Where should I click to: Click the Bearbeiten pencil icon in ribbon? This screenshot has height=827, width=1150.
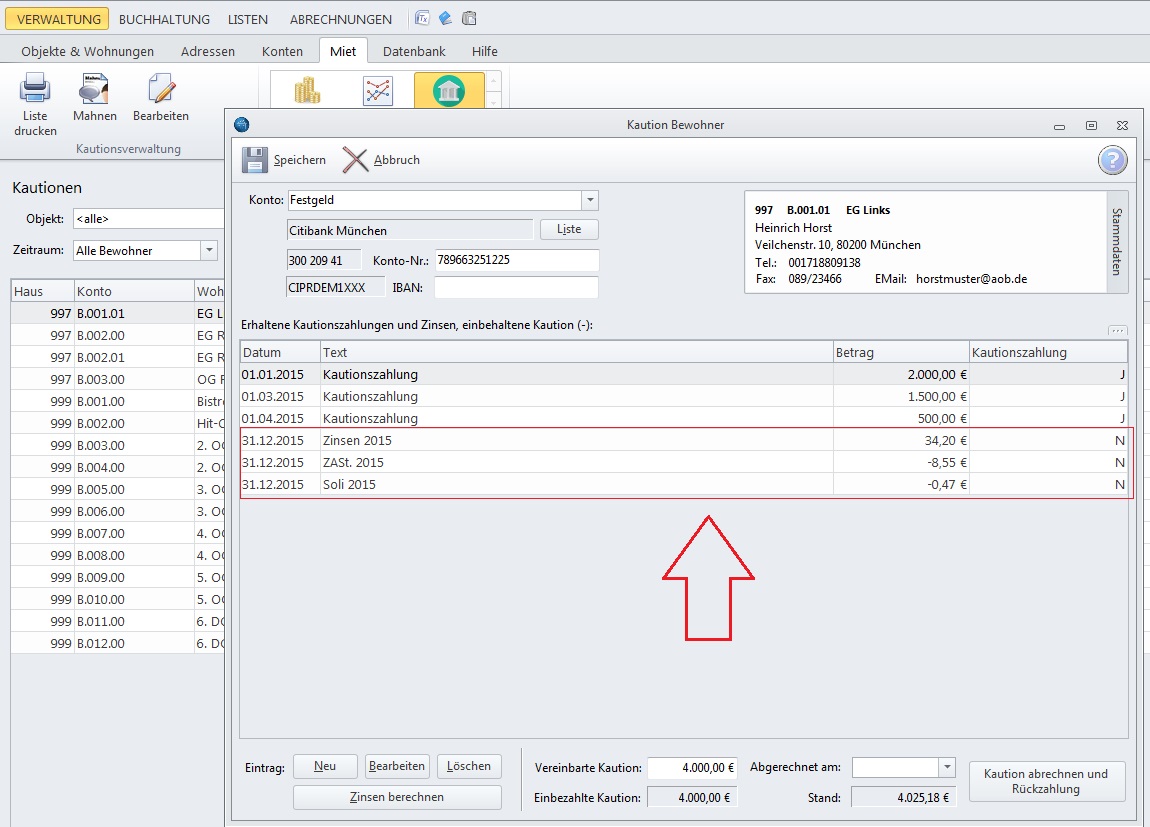[160, 91]
